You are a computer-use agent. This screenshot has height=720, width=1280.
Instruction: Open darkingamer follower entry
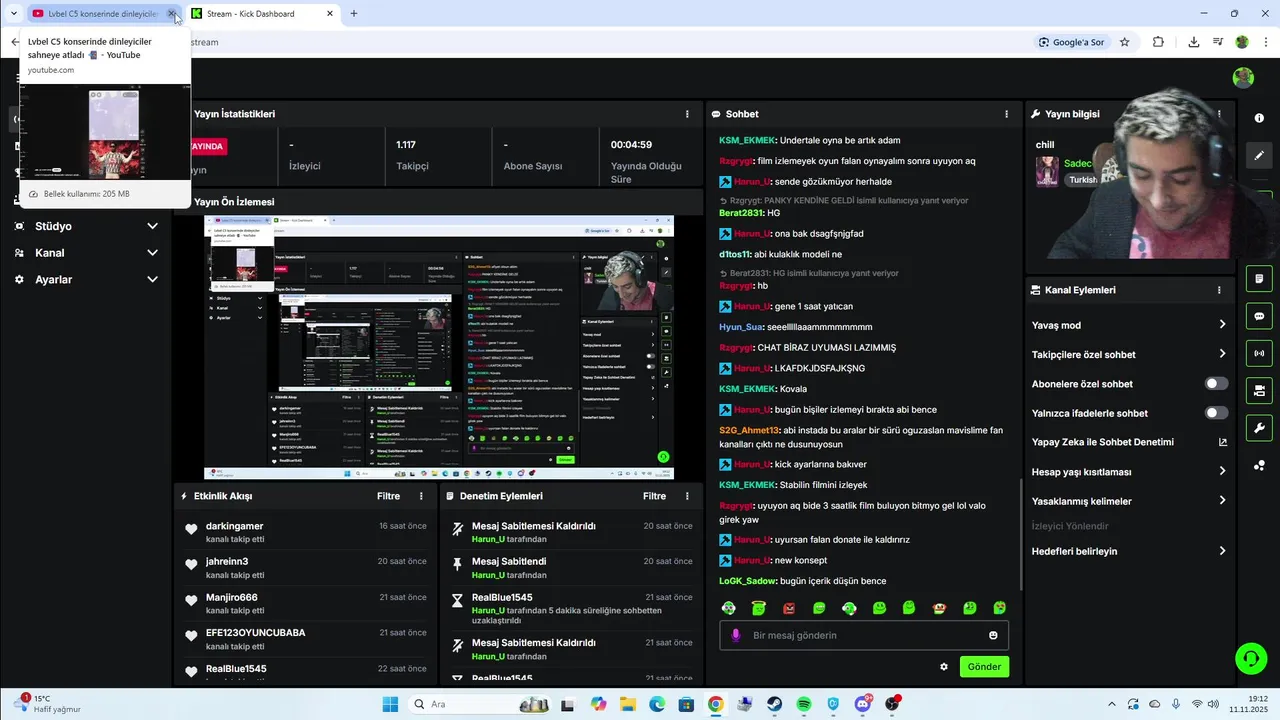coord(305,532)
